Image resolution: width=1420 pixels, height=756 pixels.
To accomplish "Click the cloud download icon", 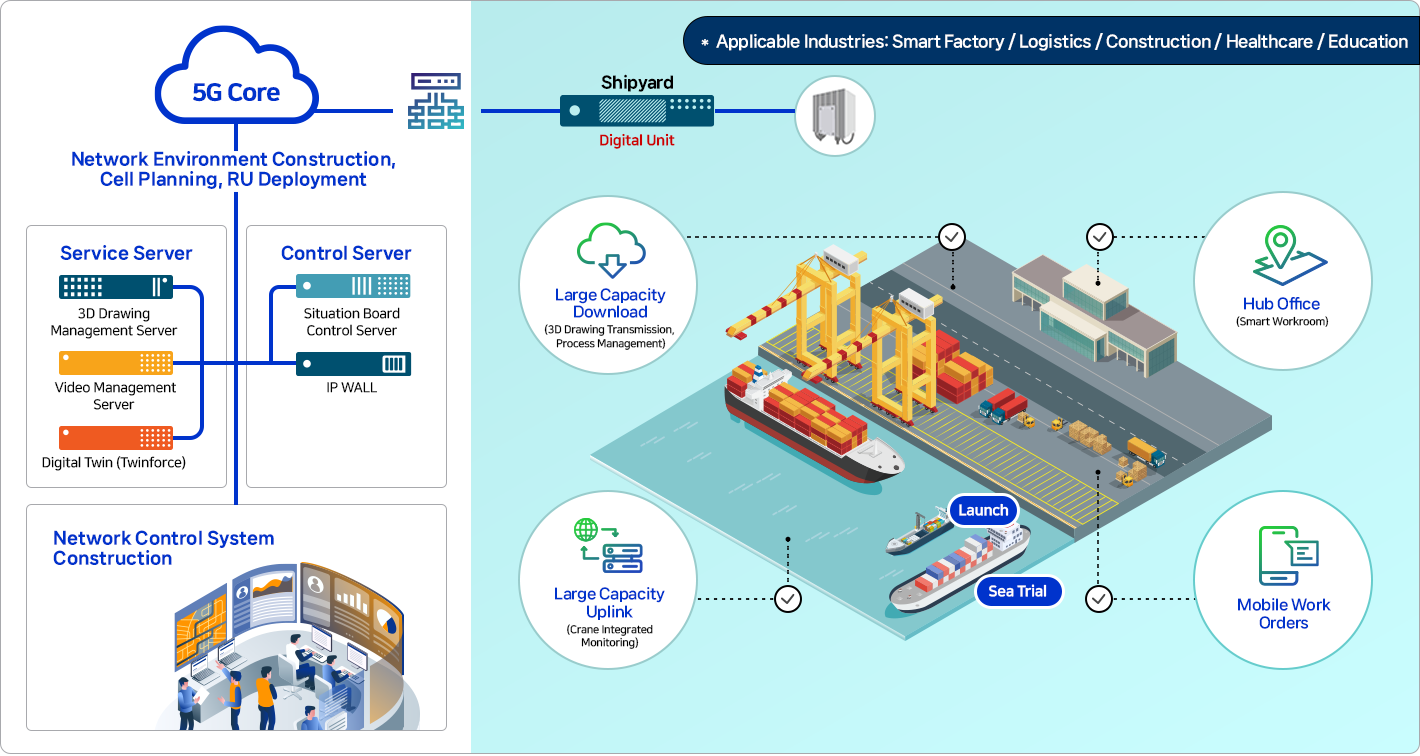I will [x=610, y=250].
